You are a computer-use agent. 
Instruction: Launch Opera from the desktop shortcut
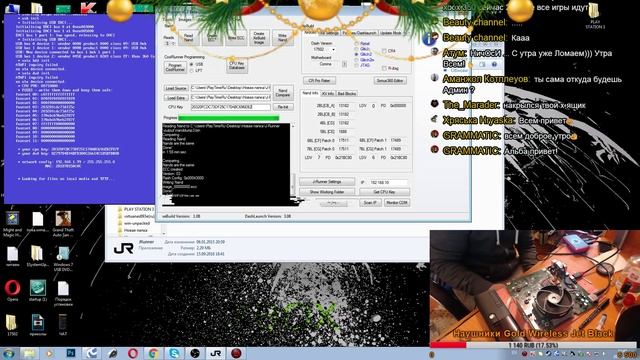(x=13, y=291)
